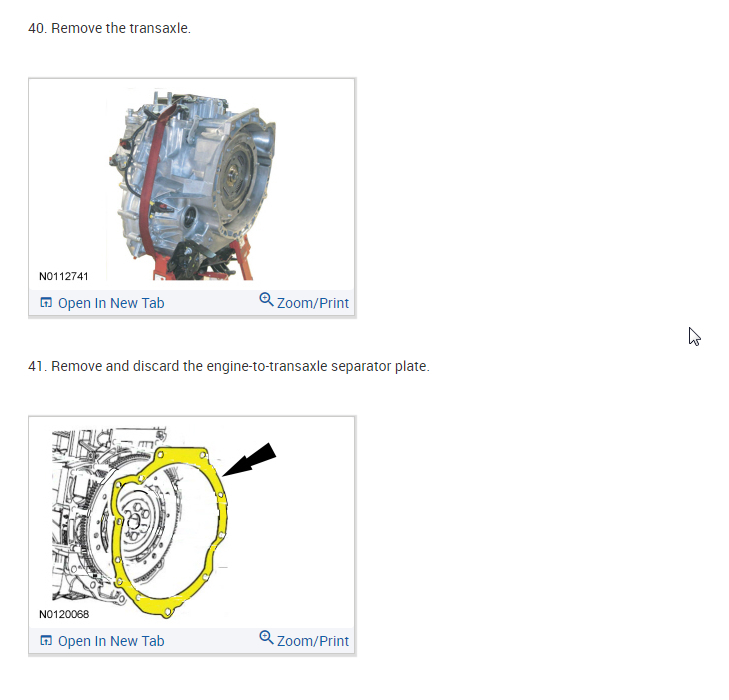Click the flywheel center in the diagram
This screenshot has height=700, width=729.
[134, 521]
